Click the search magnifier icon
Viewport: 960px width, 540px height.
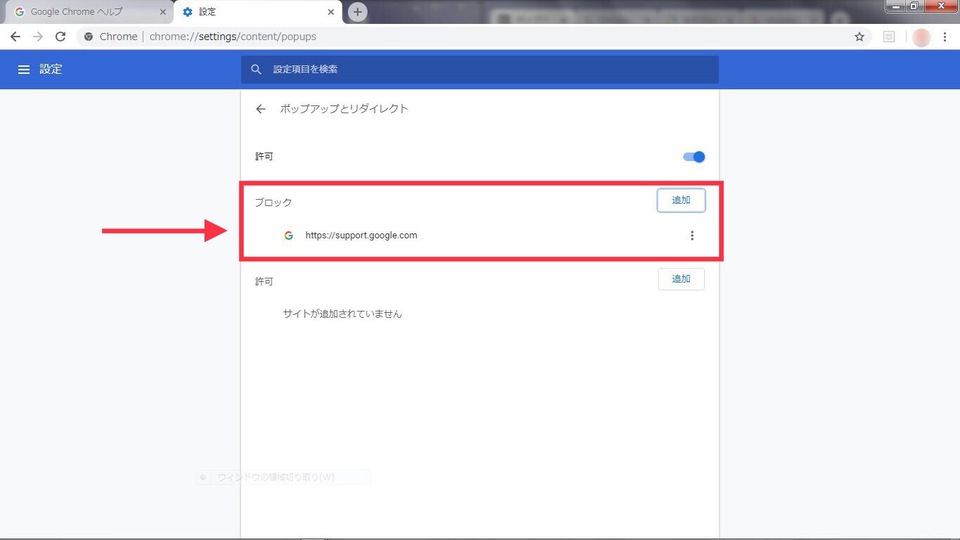click(x=256, y=69)
